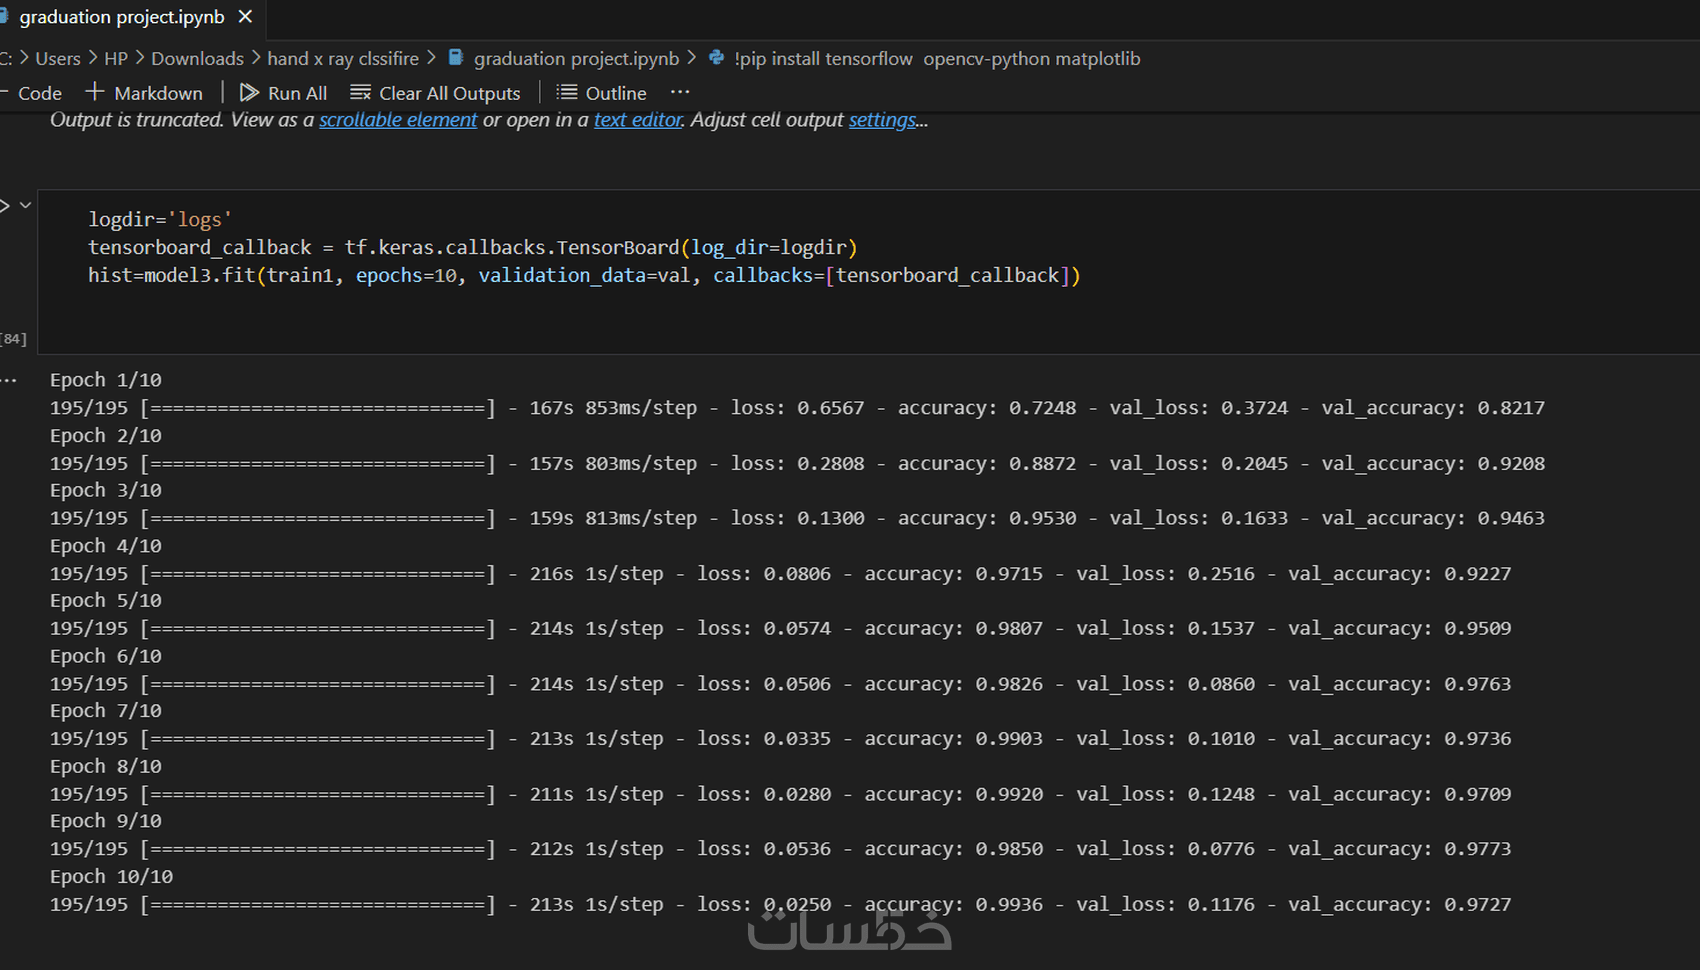Image resolution: width=1700 pixels, height=970 pixels.
Task: Open the cell output 'settings' link
Action: point(882,120)
